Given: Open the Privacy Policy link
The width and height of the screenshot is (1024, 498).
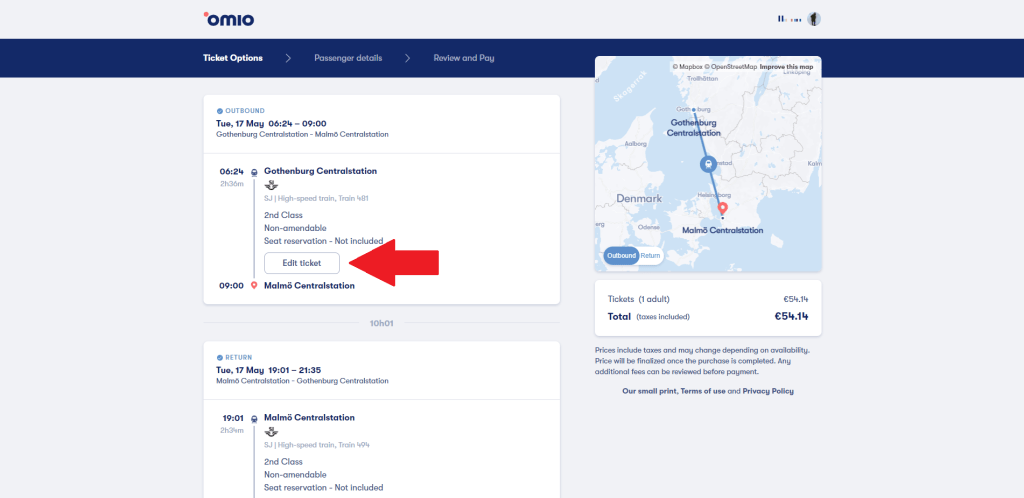Looking at the screenshot, I should [x=768, y=391].
